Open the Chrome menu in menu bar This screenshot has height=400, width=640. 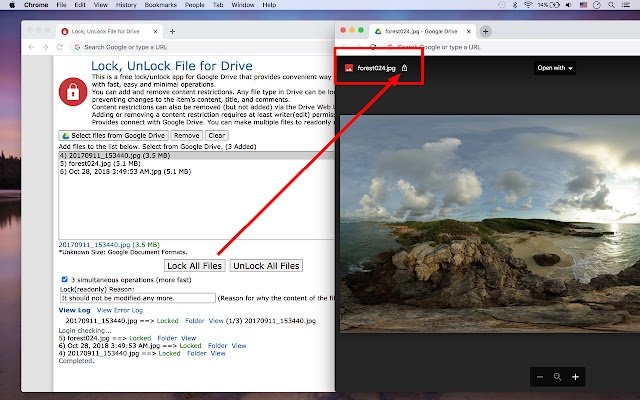tap(36, 5)
